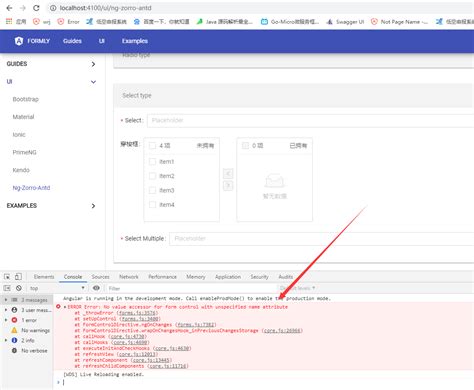The width and height of the screenshot is (474, 390).
Task: Open the Ng-Zorro-Antd UI page
Action: (31, 188)
